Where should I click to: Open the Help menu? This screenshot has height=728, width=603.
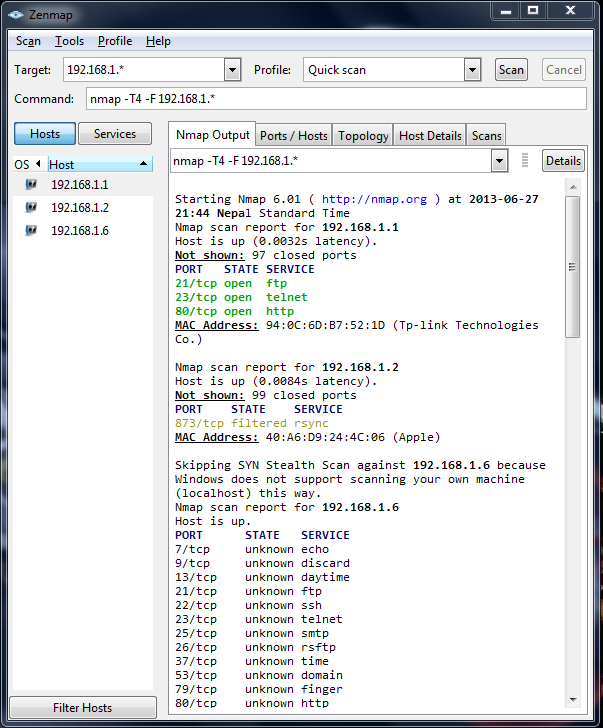(158, 41)
